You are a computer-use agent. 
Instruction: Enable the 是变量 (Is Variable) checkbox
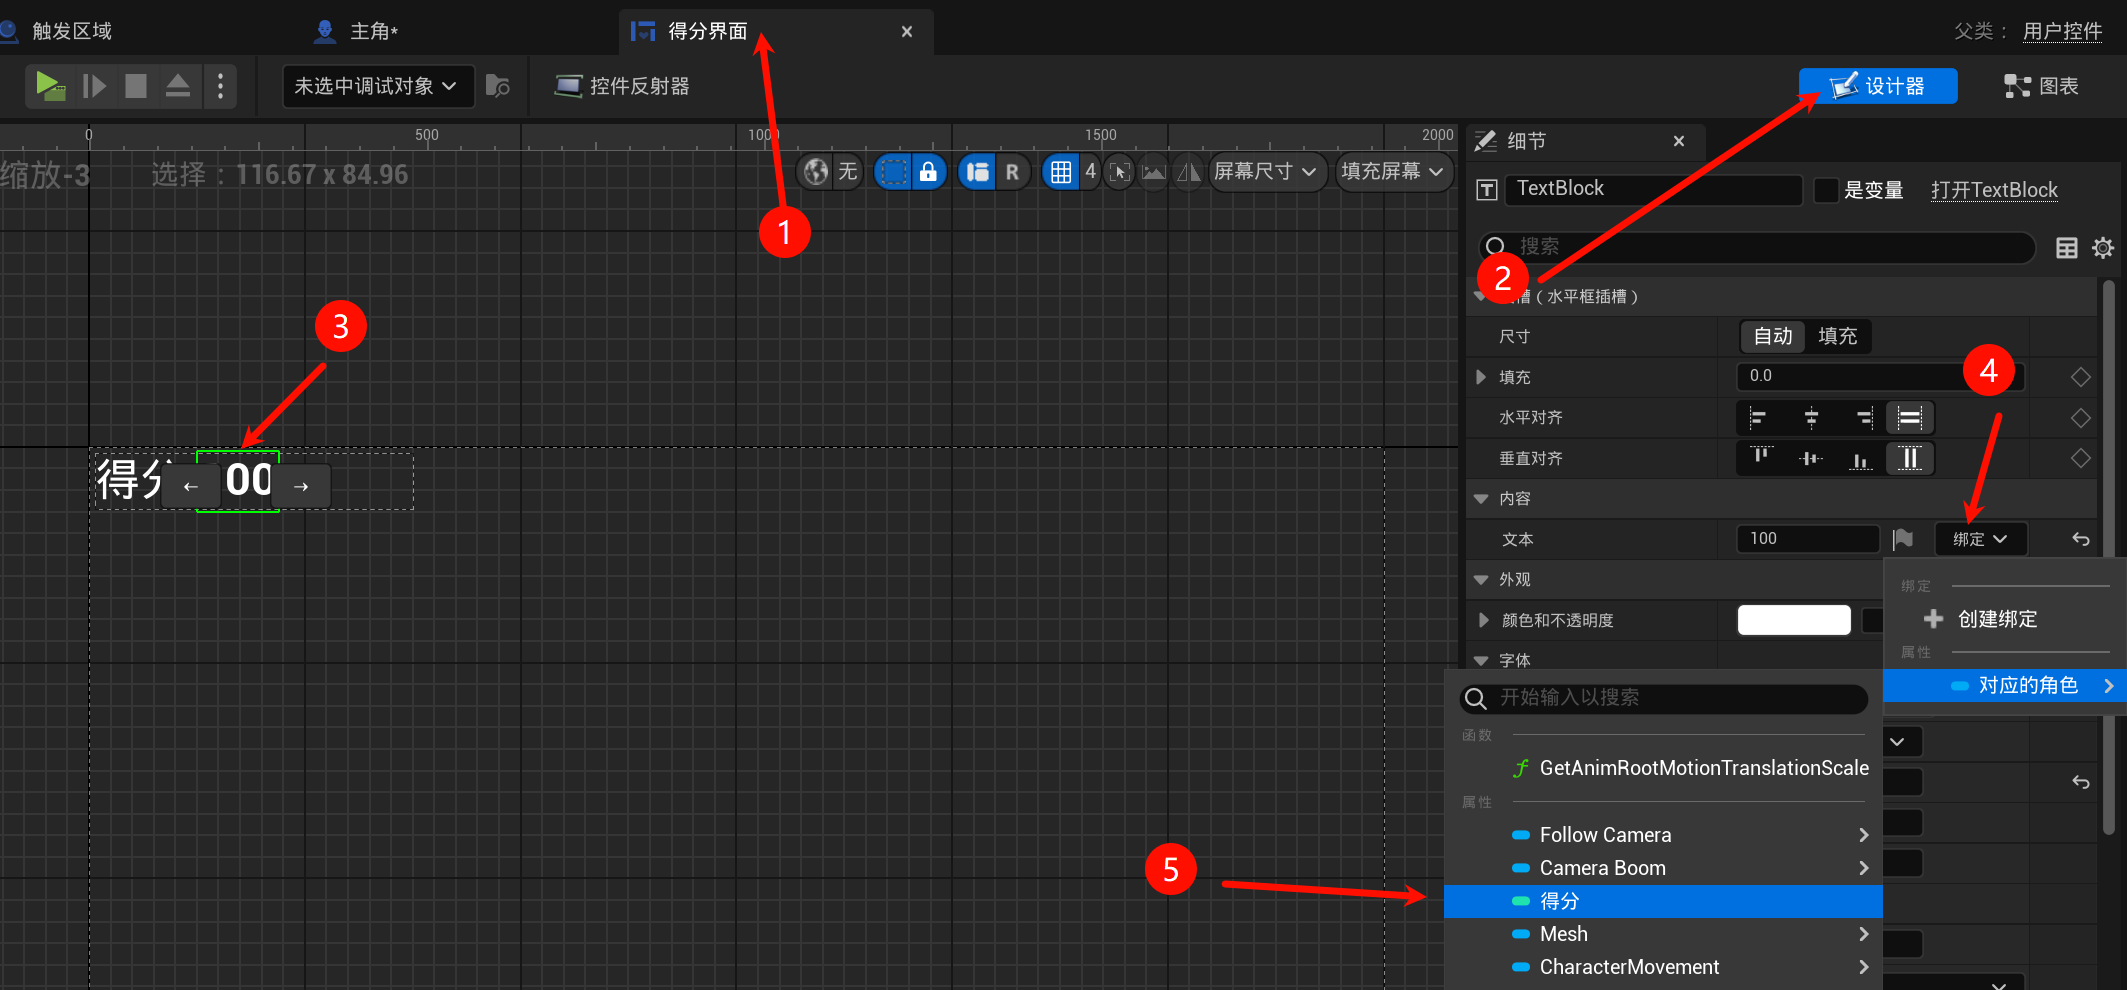coord(1826,190)
